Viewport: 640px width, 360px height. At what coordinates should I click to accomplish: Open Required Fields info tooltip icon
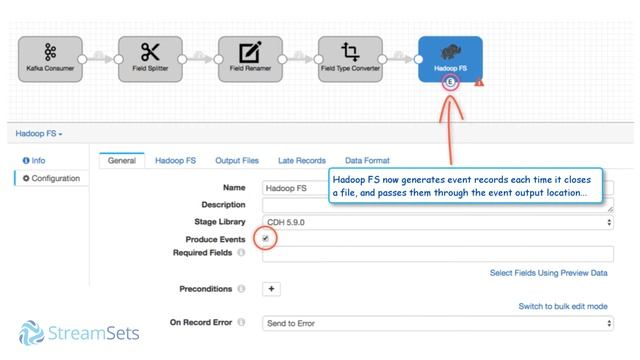tap(241, 253)
